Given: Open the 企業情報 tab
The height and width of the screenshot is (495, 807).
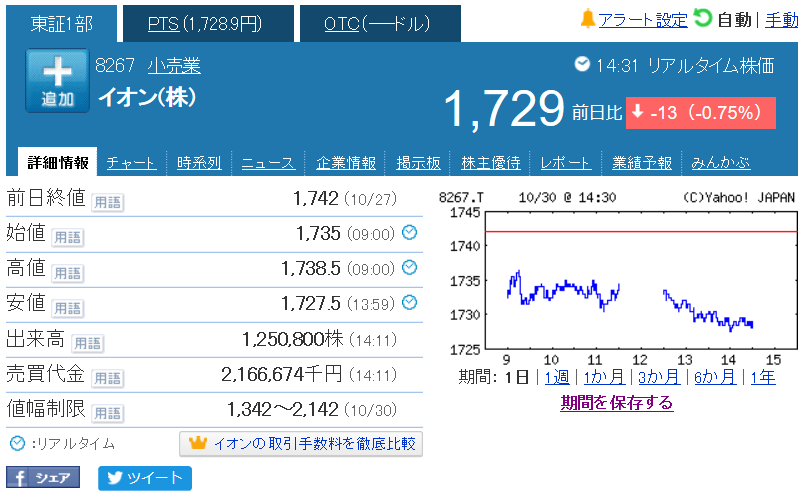Looking at the screenshot, I should click(346, 163).
